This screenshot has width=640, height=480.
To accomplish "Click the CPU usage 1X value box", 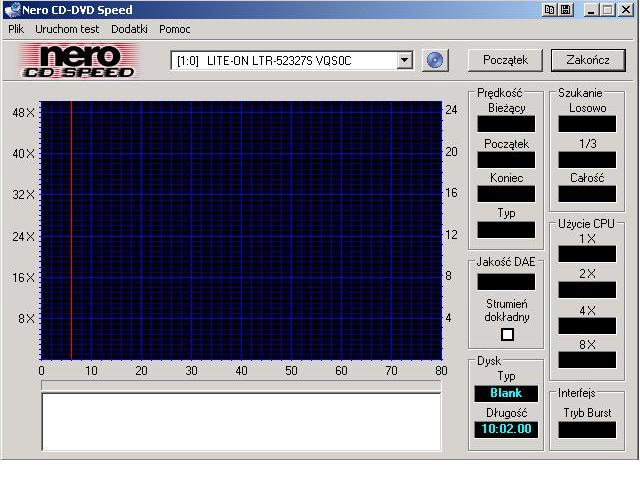I will pos(587,254).
